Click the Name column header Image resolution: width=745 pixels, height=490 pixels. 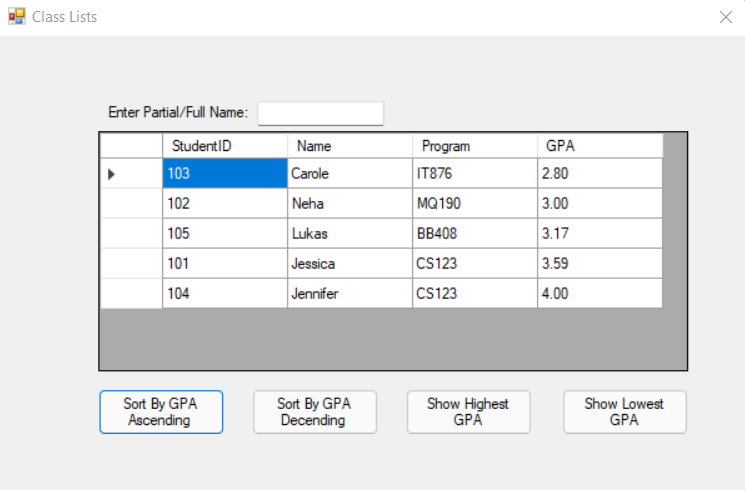349,146
